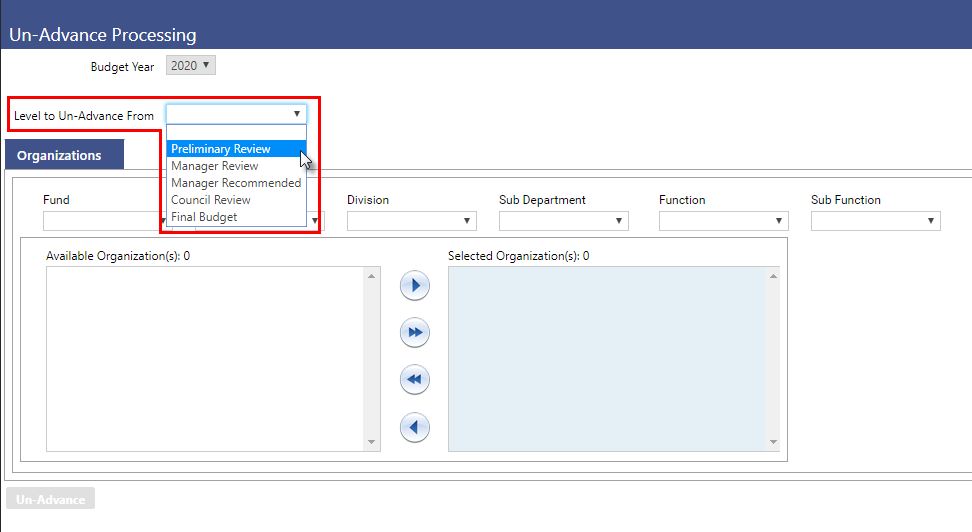Select the blank option in level list
The image size is (972, 532).
coord(236,132)
